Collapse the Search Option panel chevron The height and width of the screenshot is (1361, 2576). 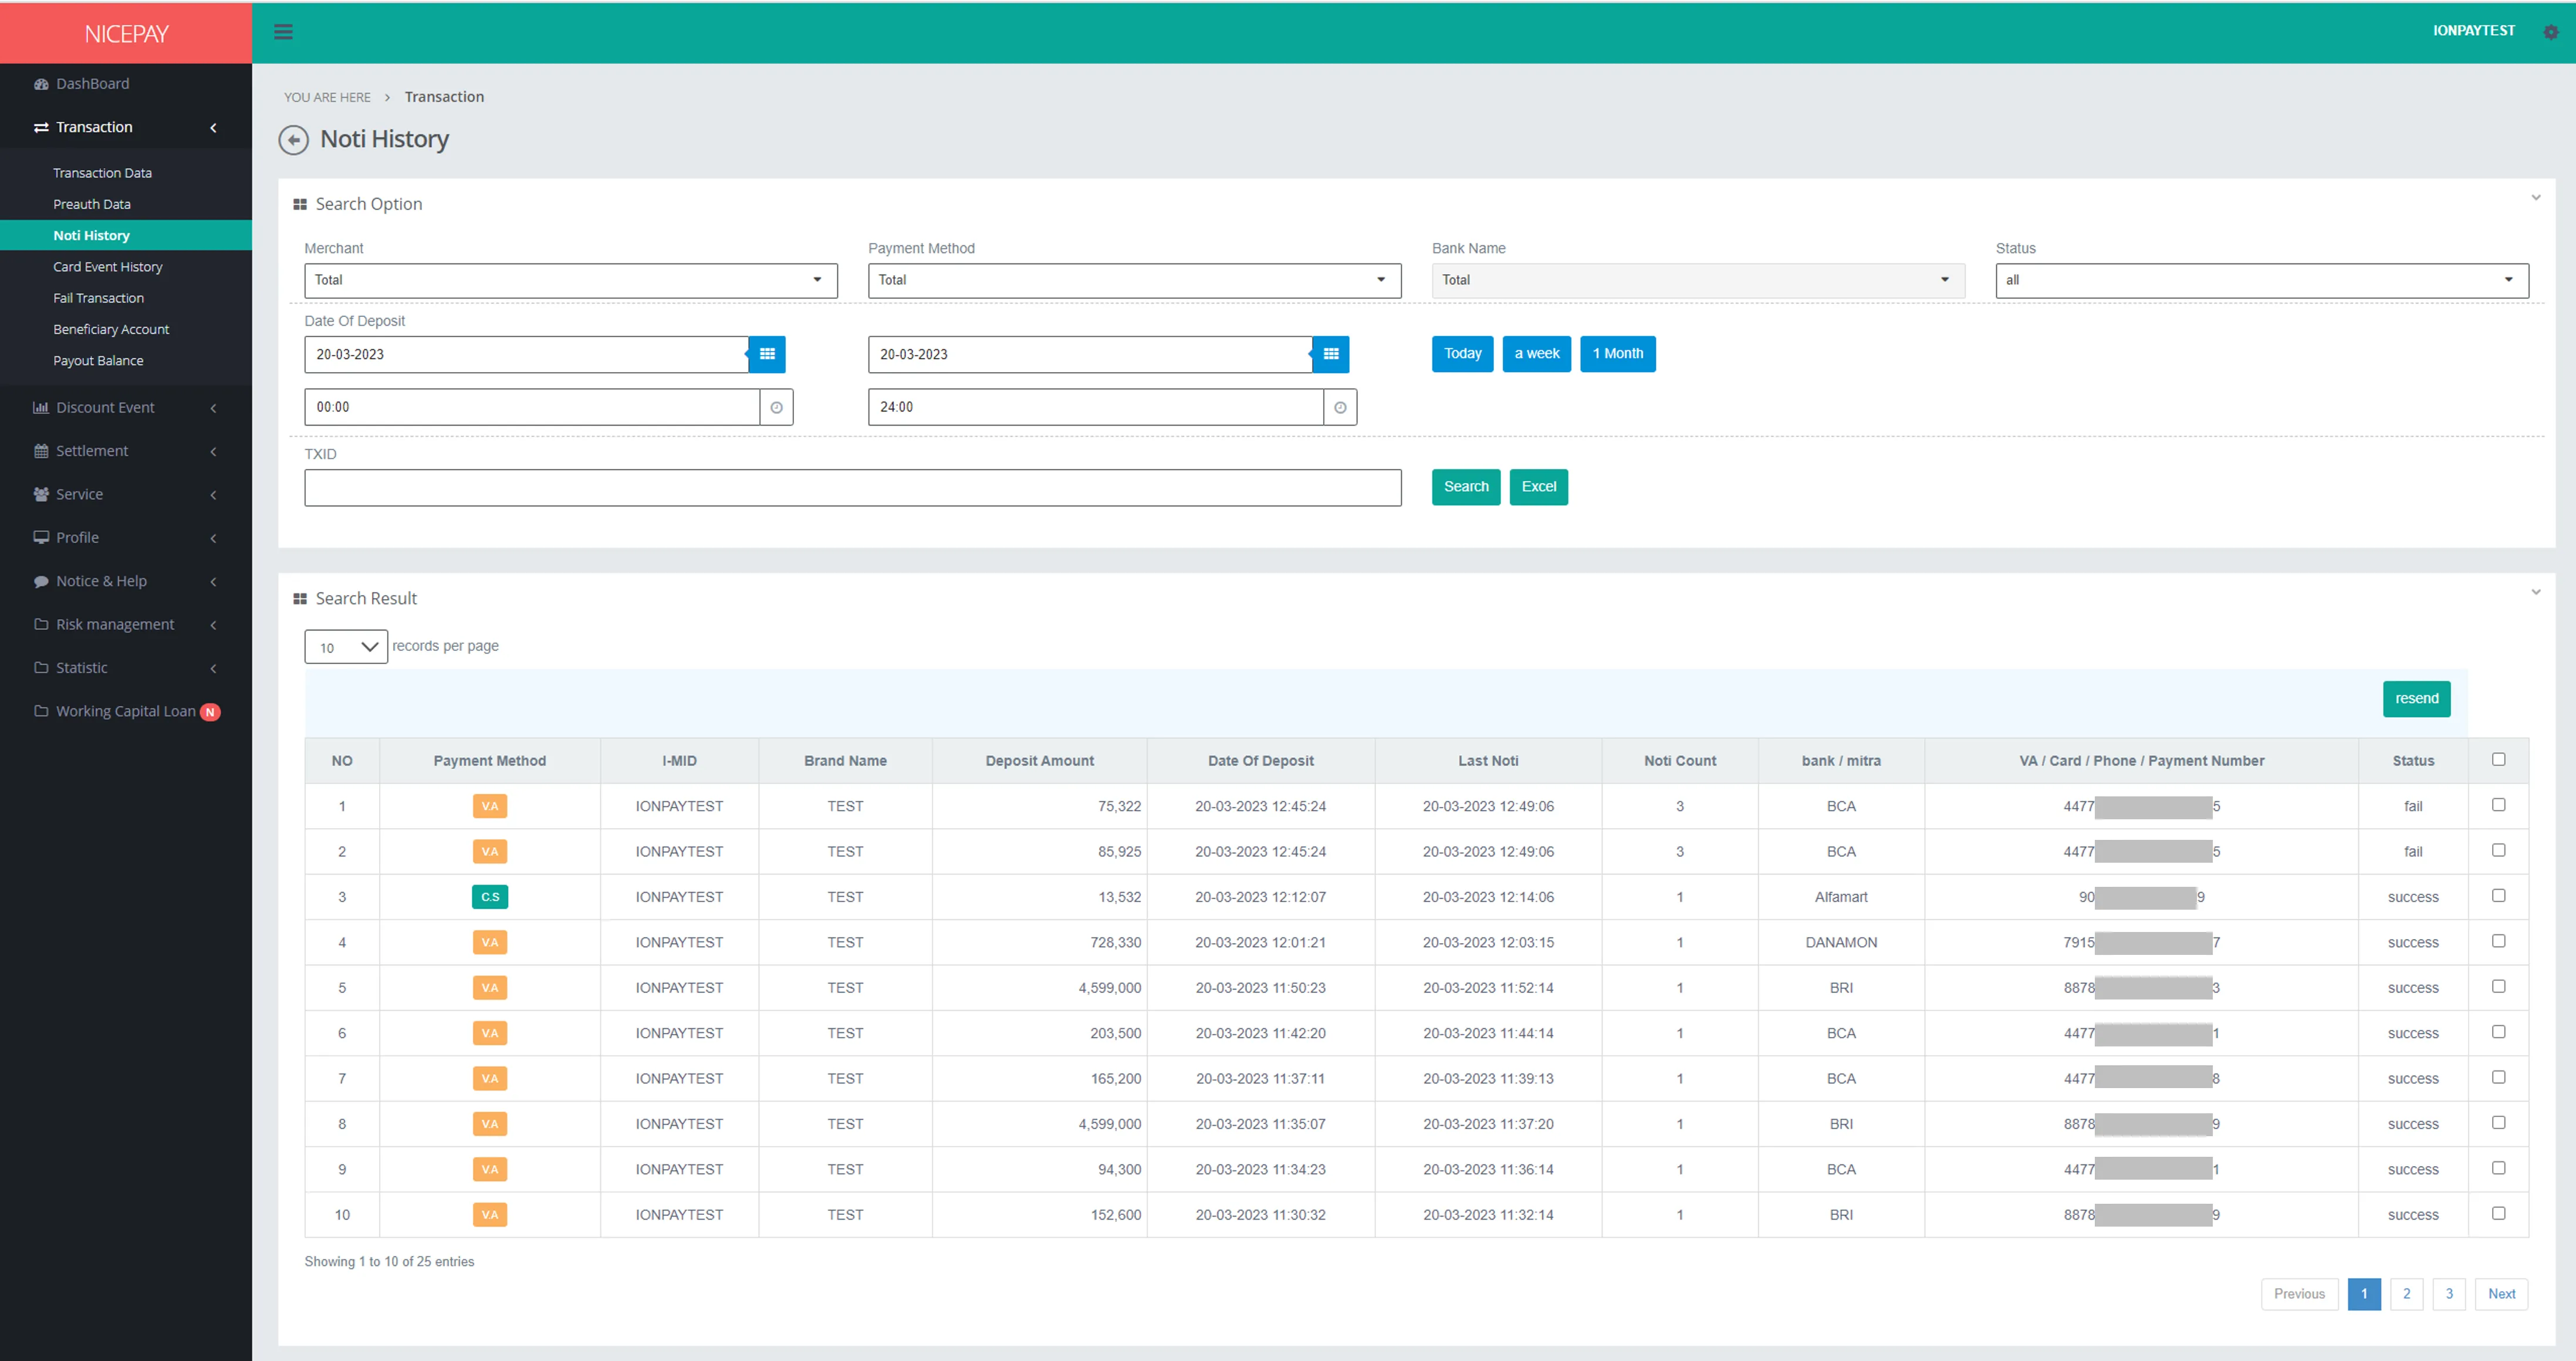click(2536, 198)
